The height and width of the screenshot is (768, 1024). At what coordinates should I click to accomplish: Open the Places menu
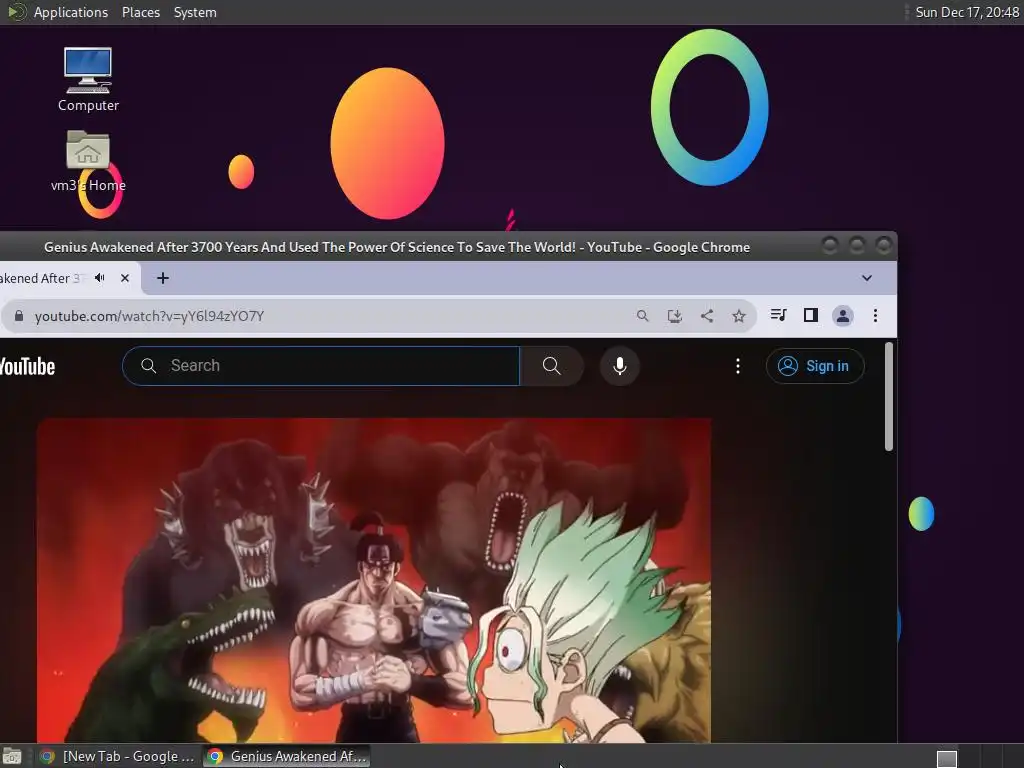click(141, 12)
